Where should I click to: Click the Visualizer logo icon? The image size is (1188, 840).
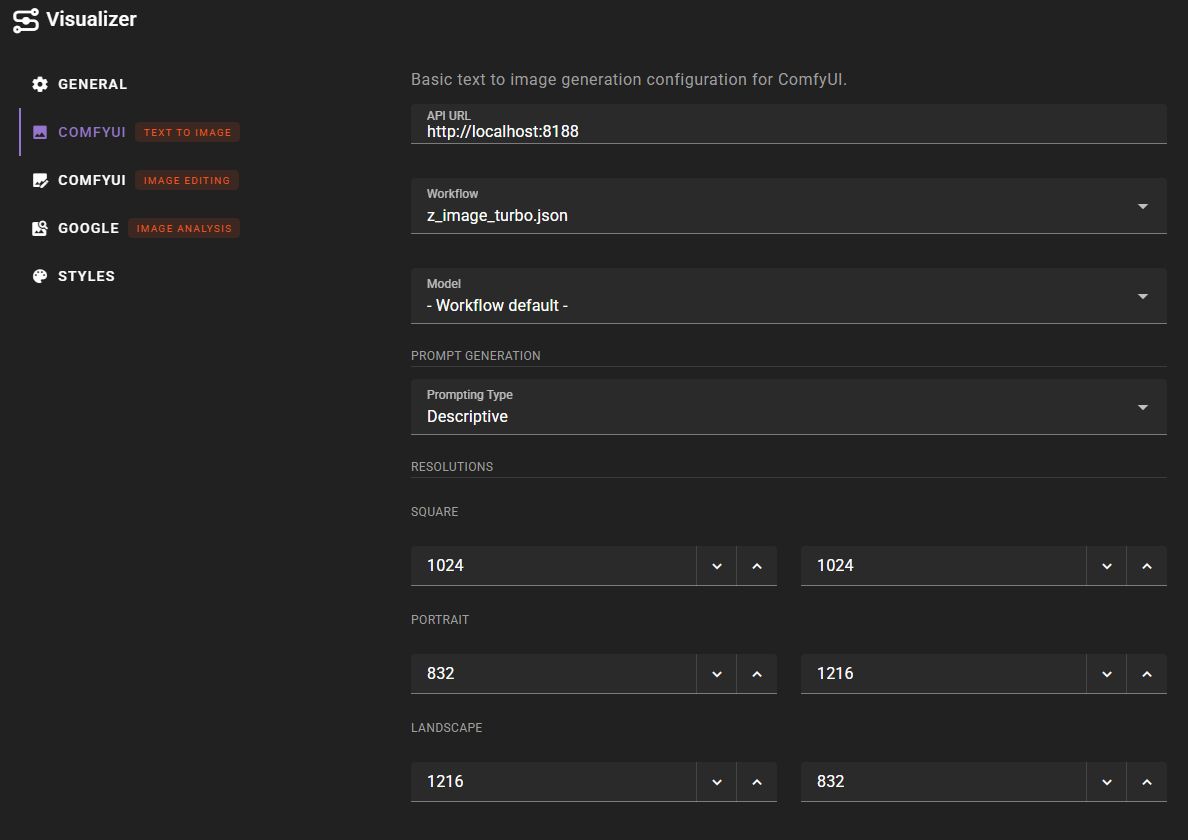tap(26, 19)
